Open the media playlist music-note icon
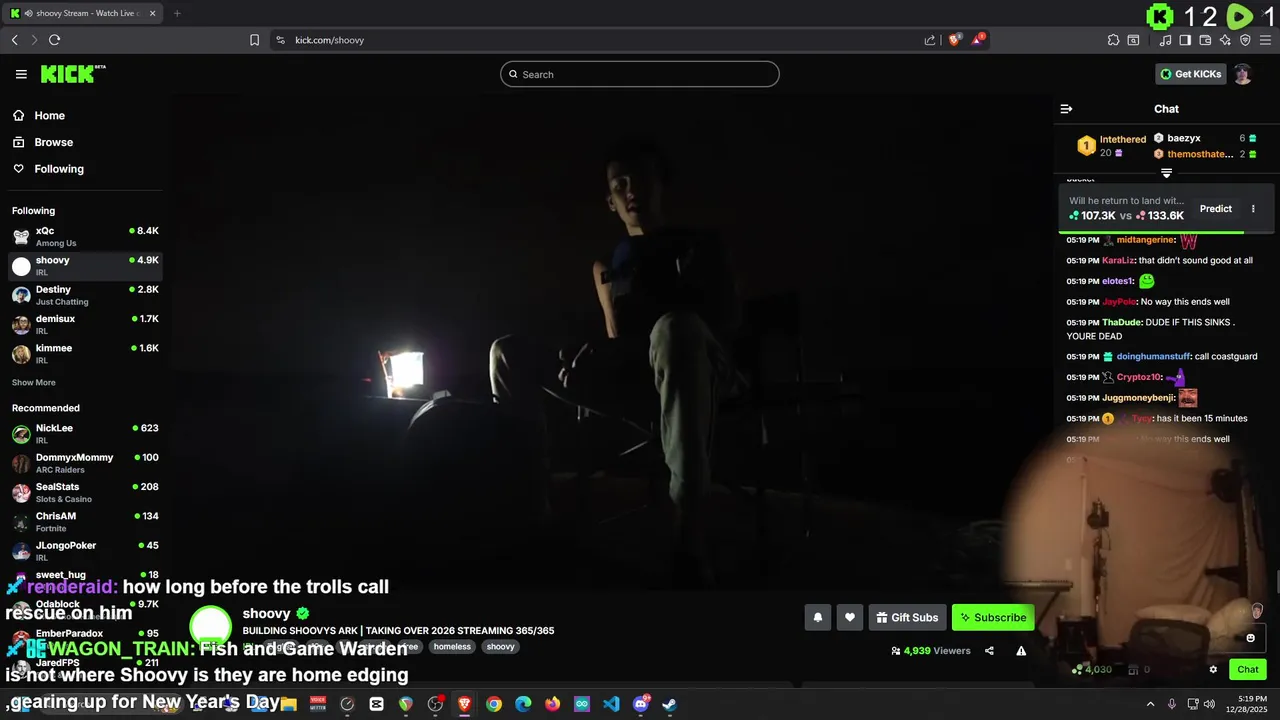Image resolution: width=1280 pixels, height=720 pixels. (x=1165, y=40)
